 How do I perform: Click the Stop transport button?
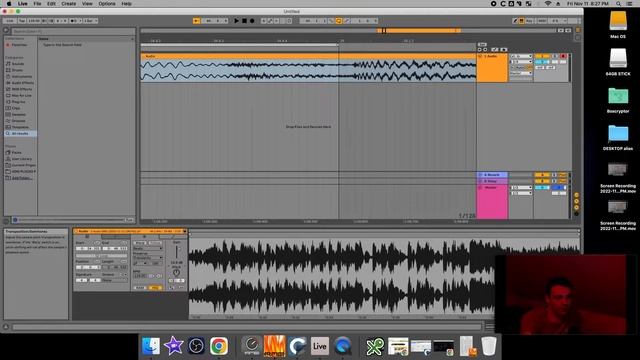point(244,21)
